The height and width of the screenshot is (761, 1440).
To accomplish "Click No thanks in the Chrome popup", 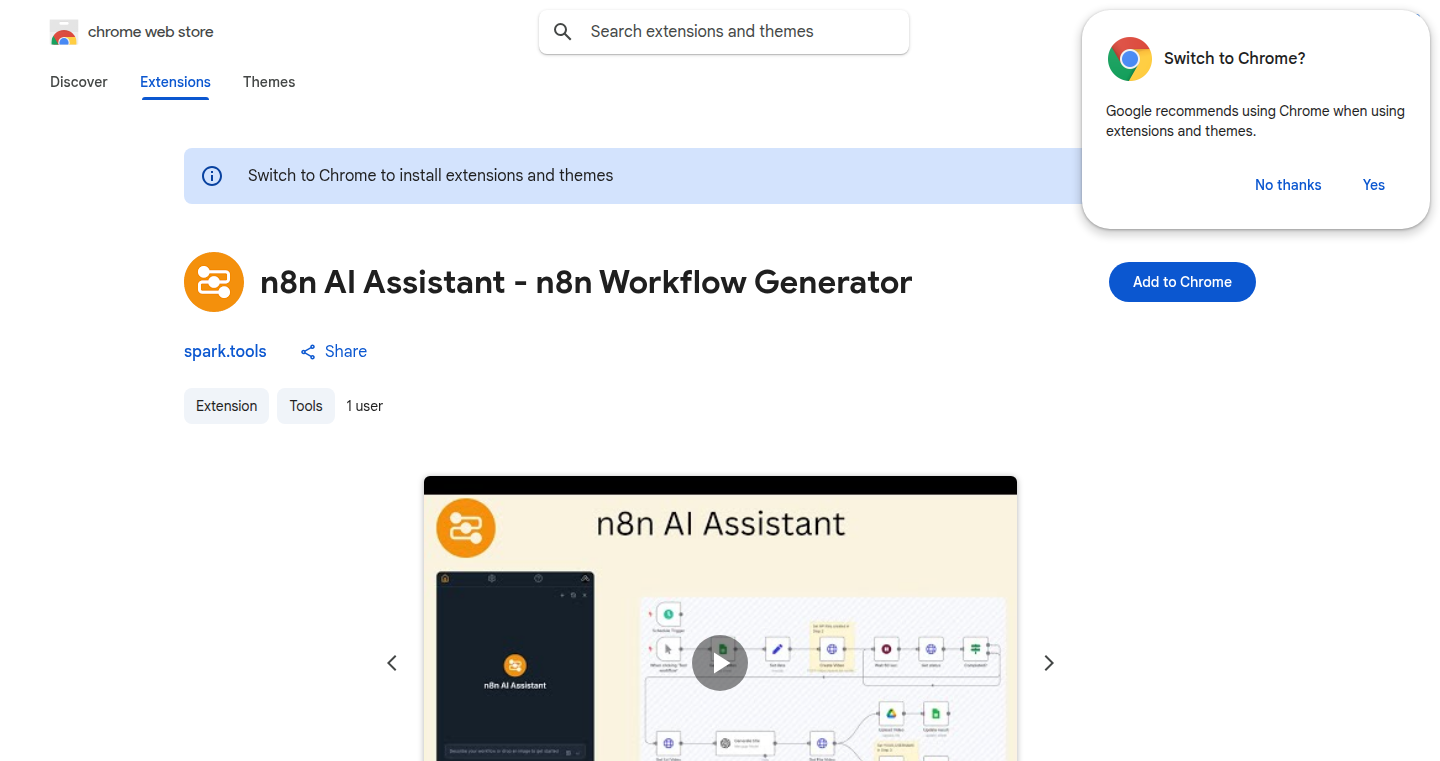I will 1288,185.
